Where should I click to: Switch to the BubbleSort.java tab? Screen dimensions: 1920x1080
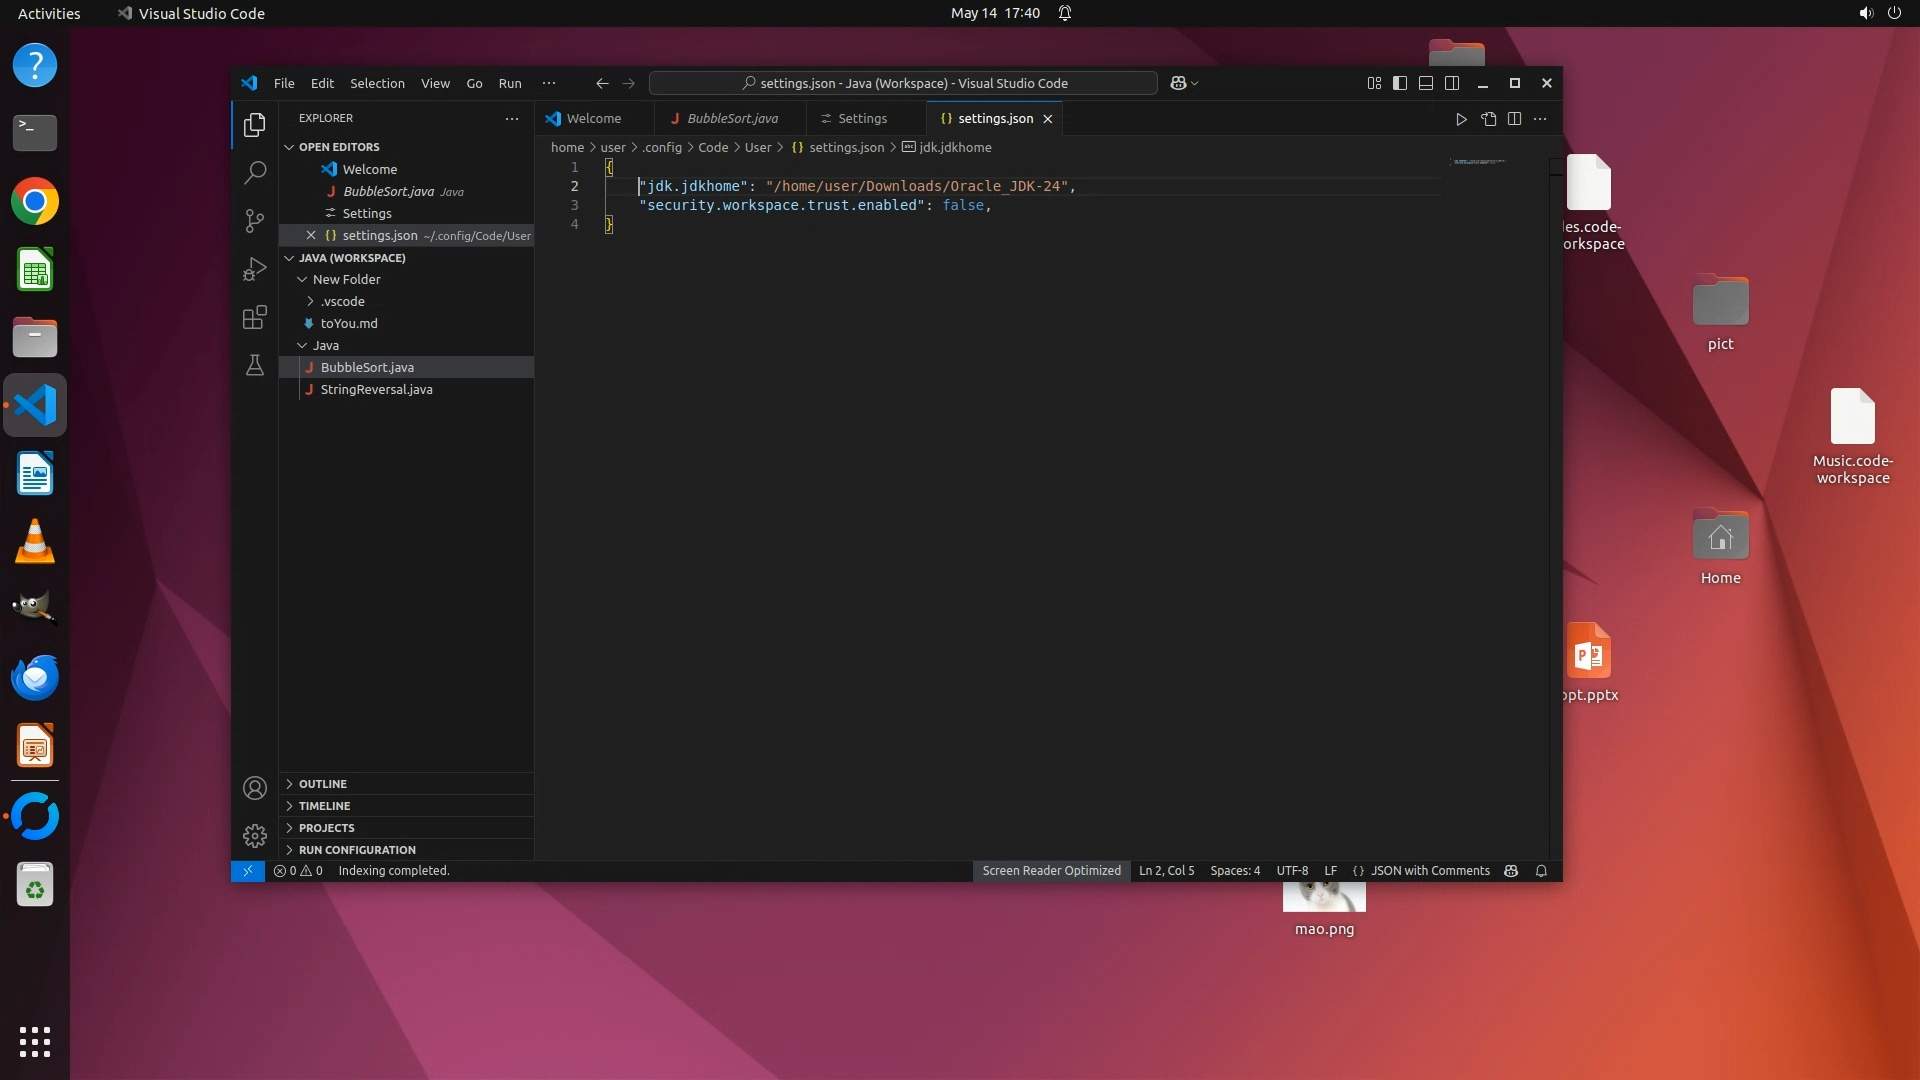tap(731, 118)
